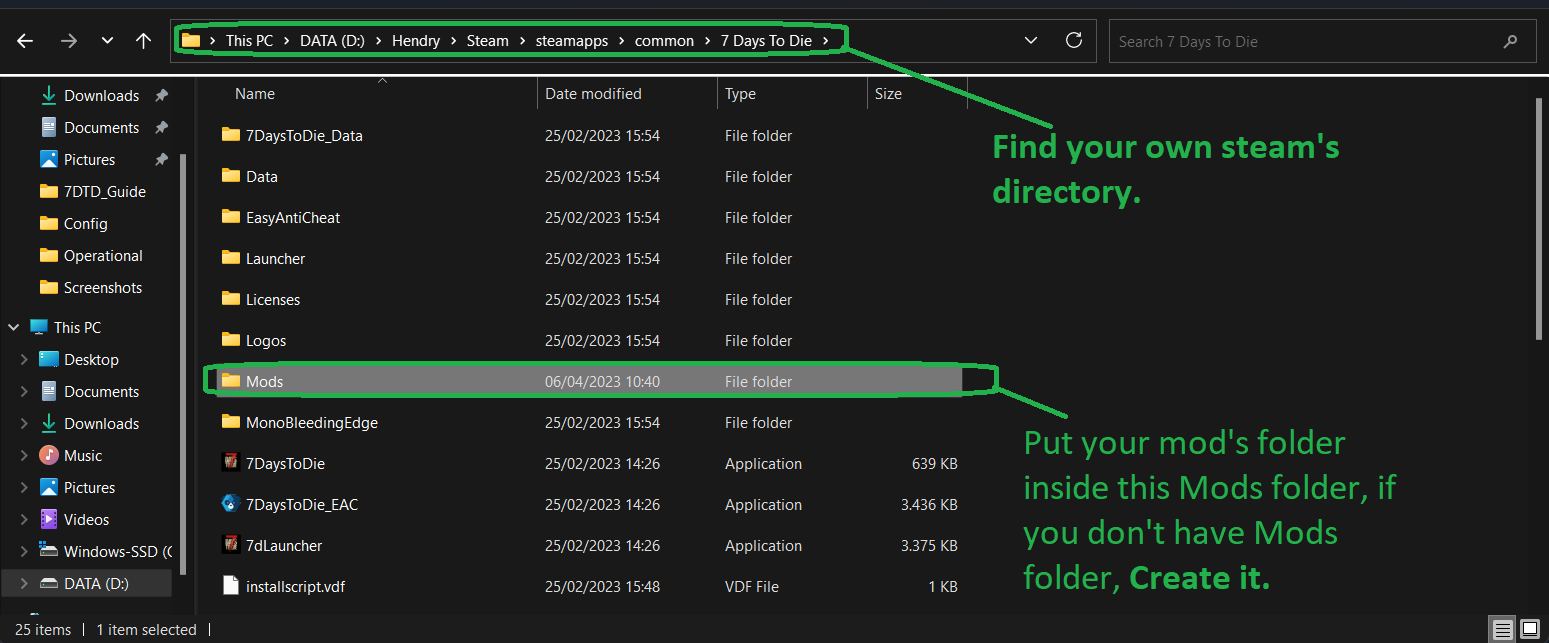Select Videos under This PC
This screenshot has height=643, width=1549.
pos(86,520)
